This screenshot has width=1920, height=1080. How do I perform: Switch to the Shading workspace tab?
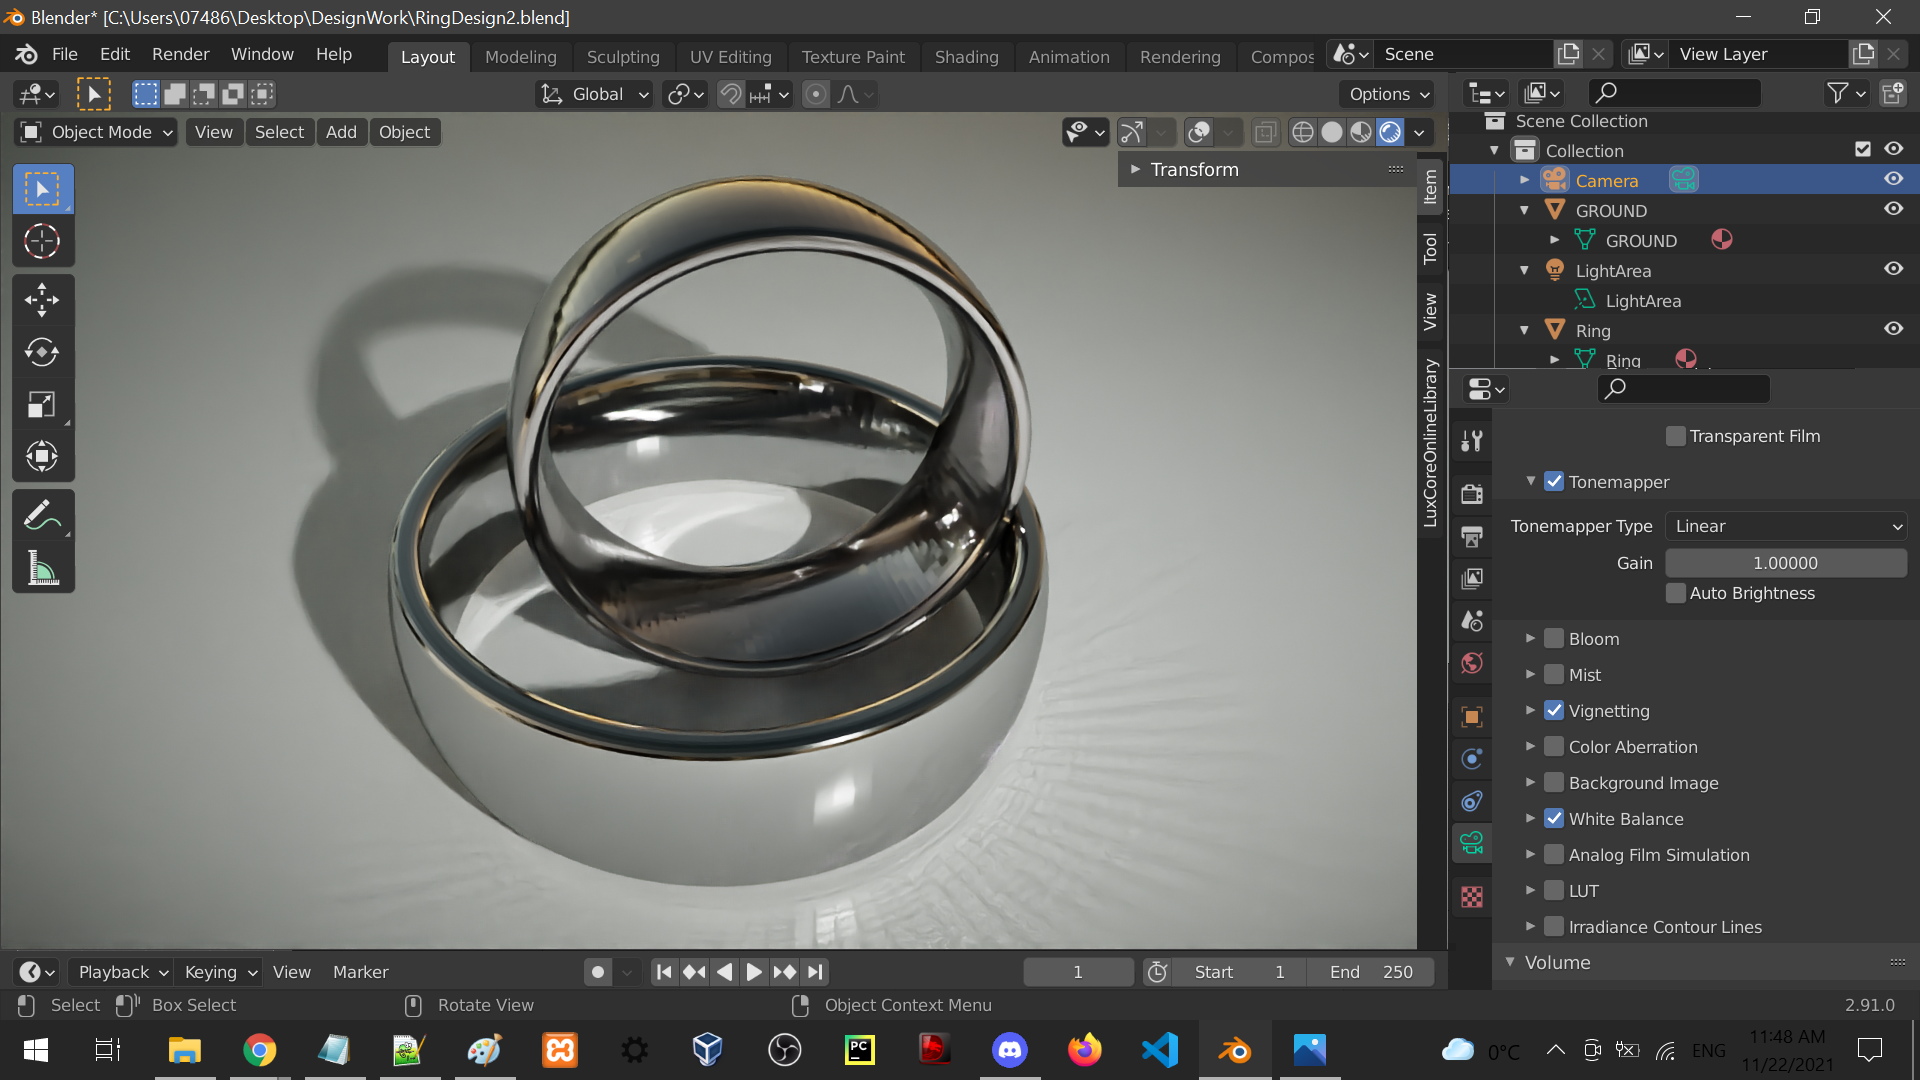click(966, 57)
